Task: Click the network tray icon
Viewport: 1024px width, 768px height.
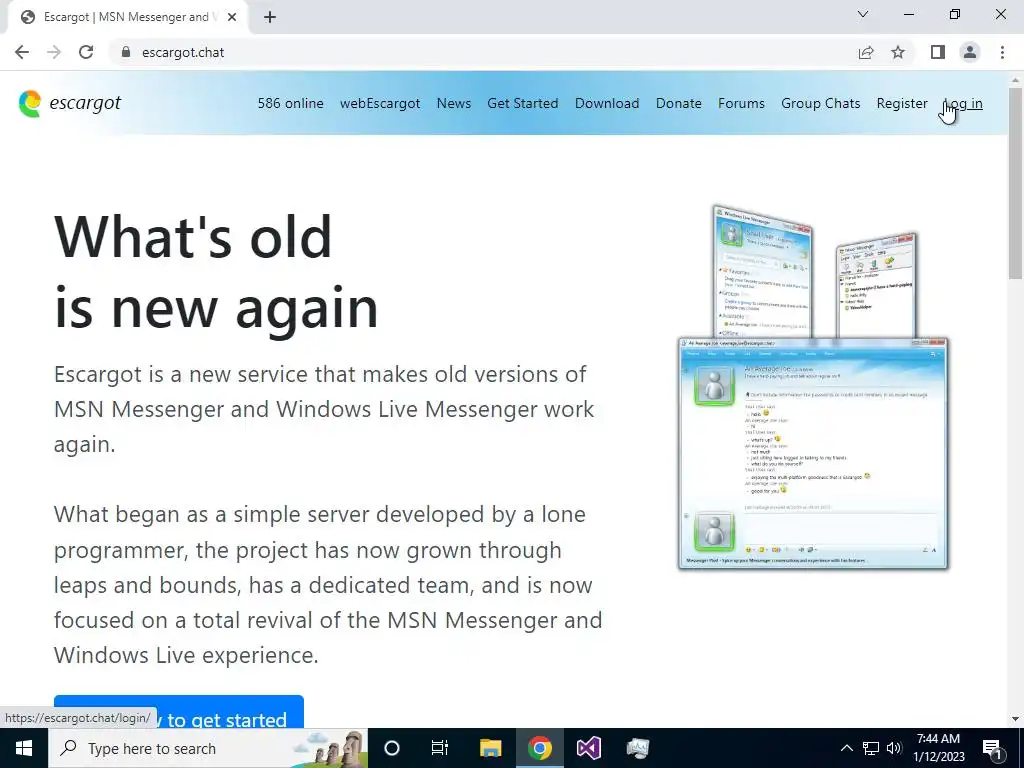Action: tap(871, 748)
